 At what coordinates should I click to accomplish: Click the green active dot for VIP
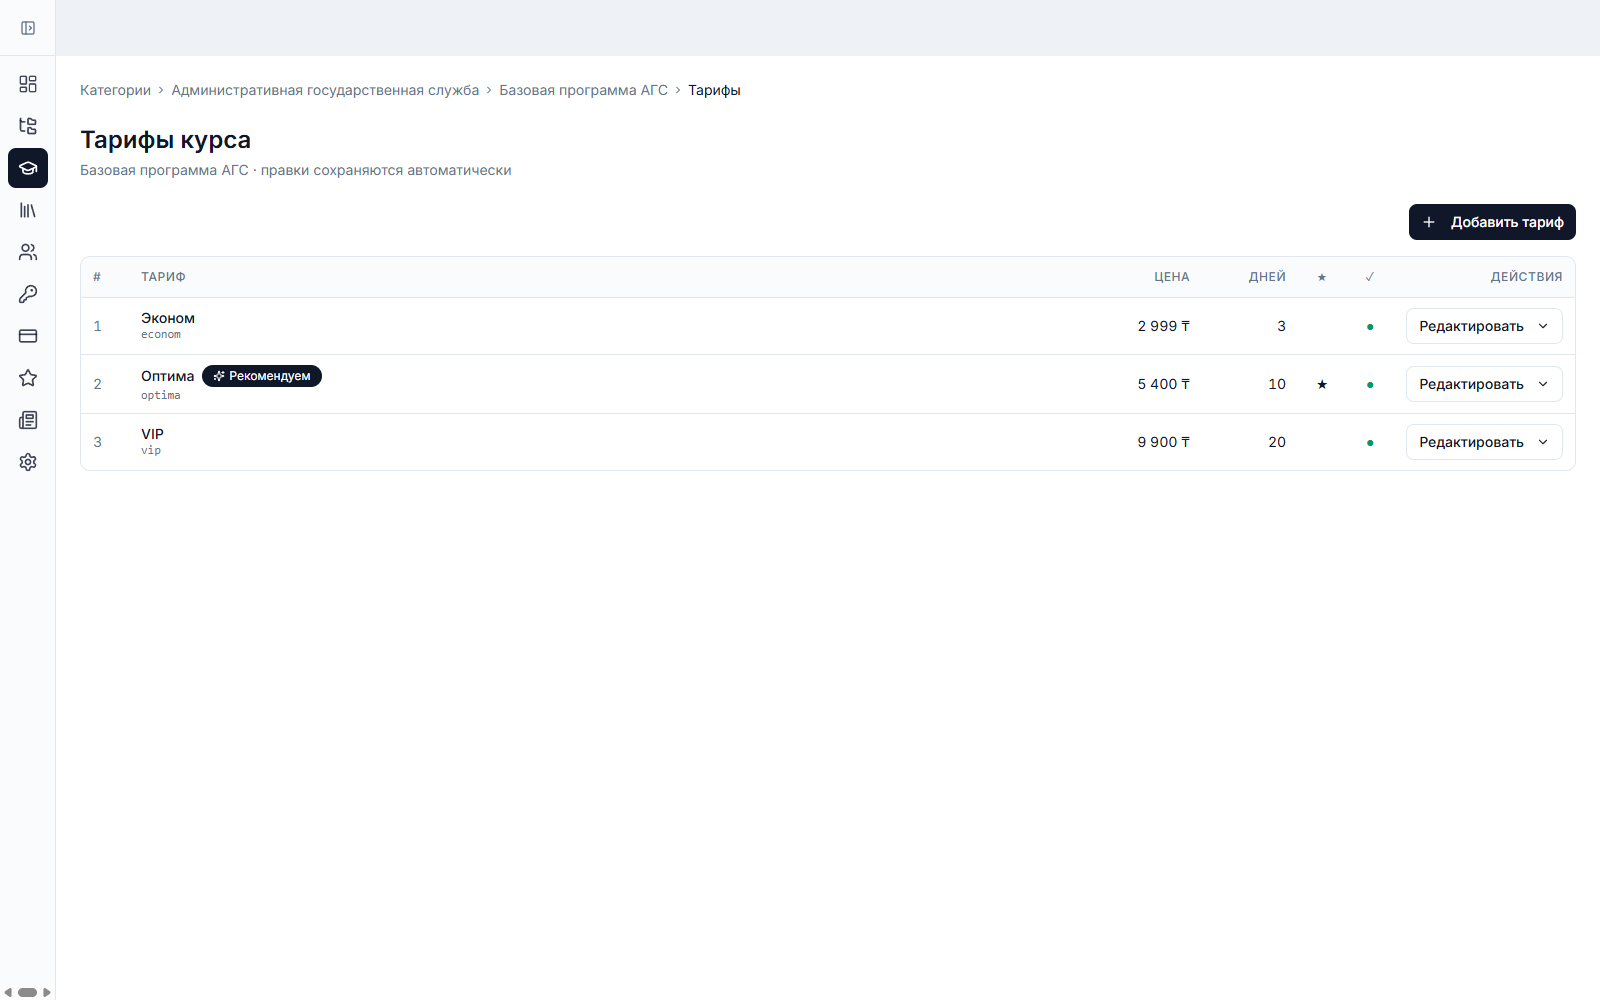click(1370, 443)
